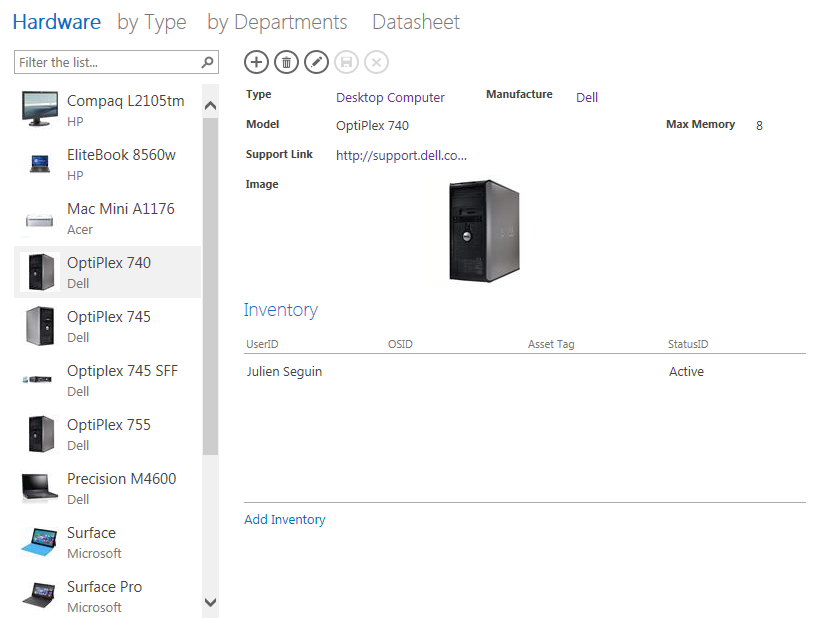This screenshot has height=618, width=823.
Task: Click the floppy disk save icon
Action: (346, 62)
